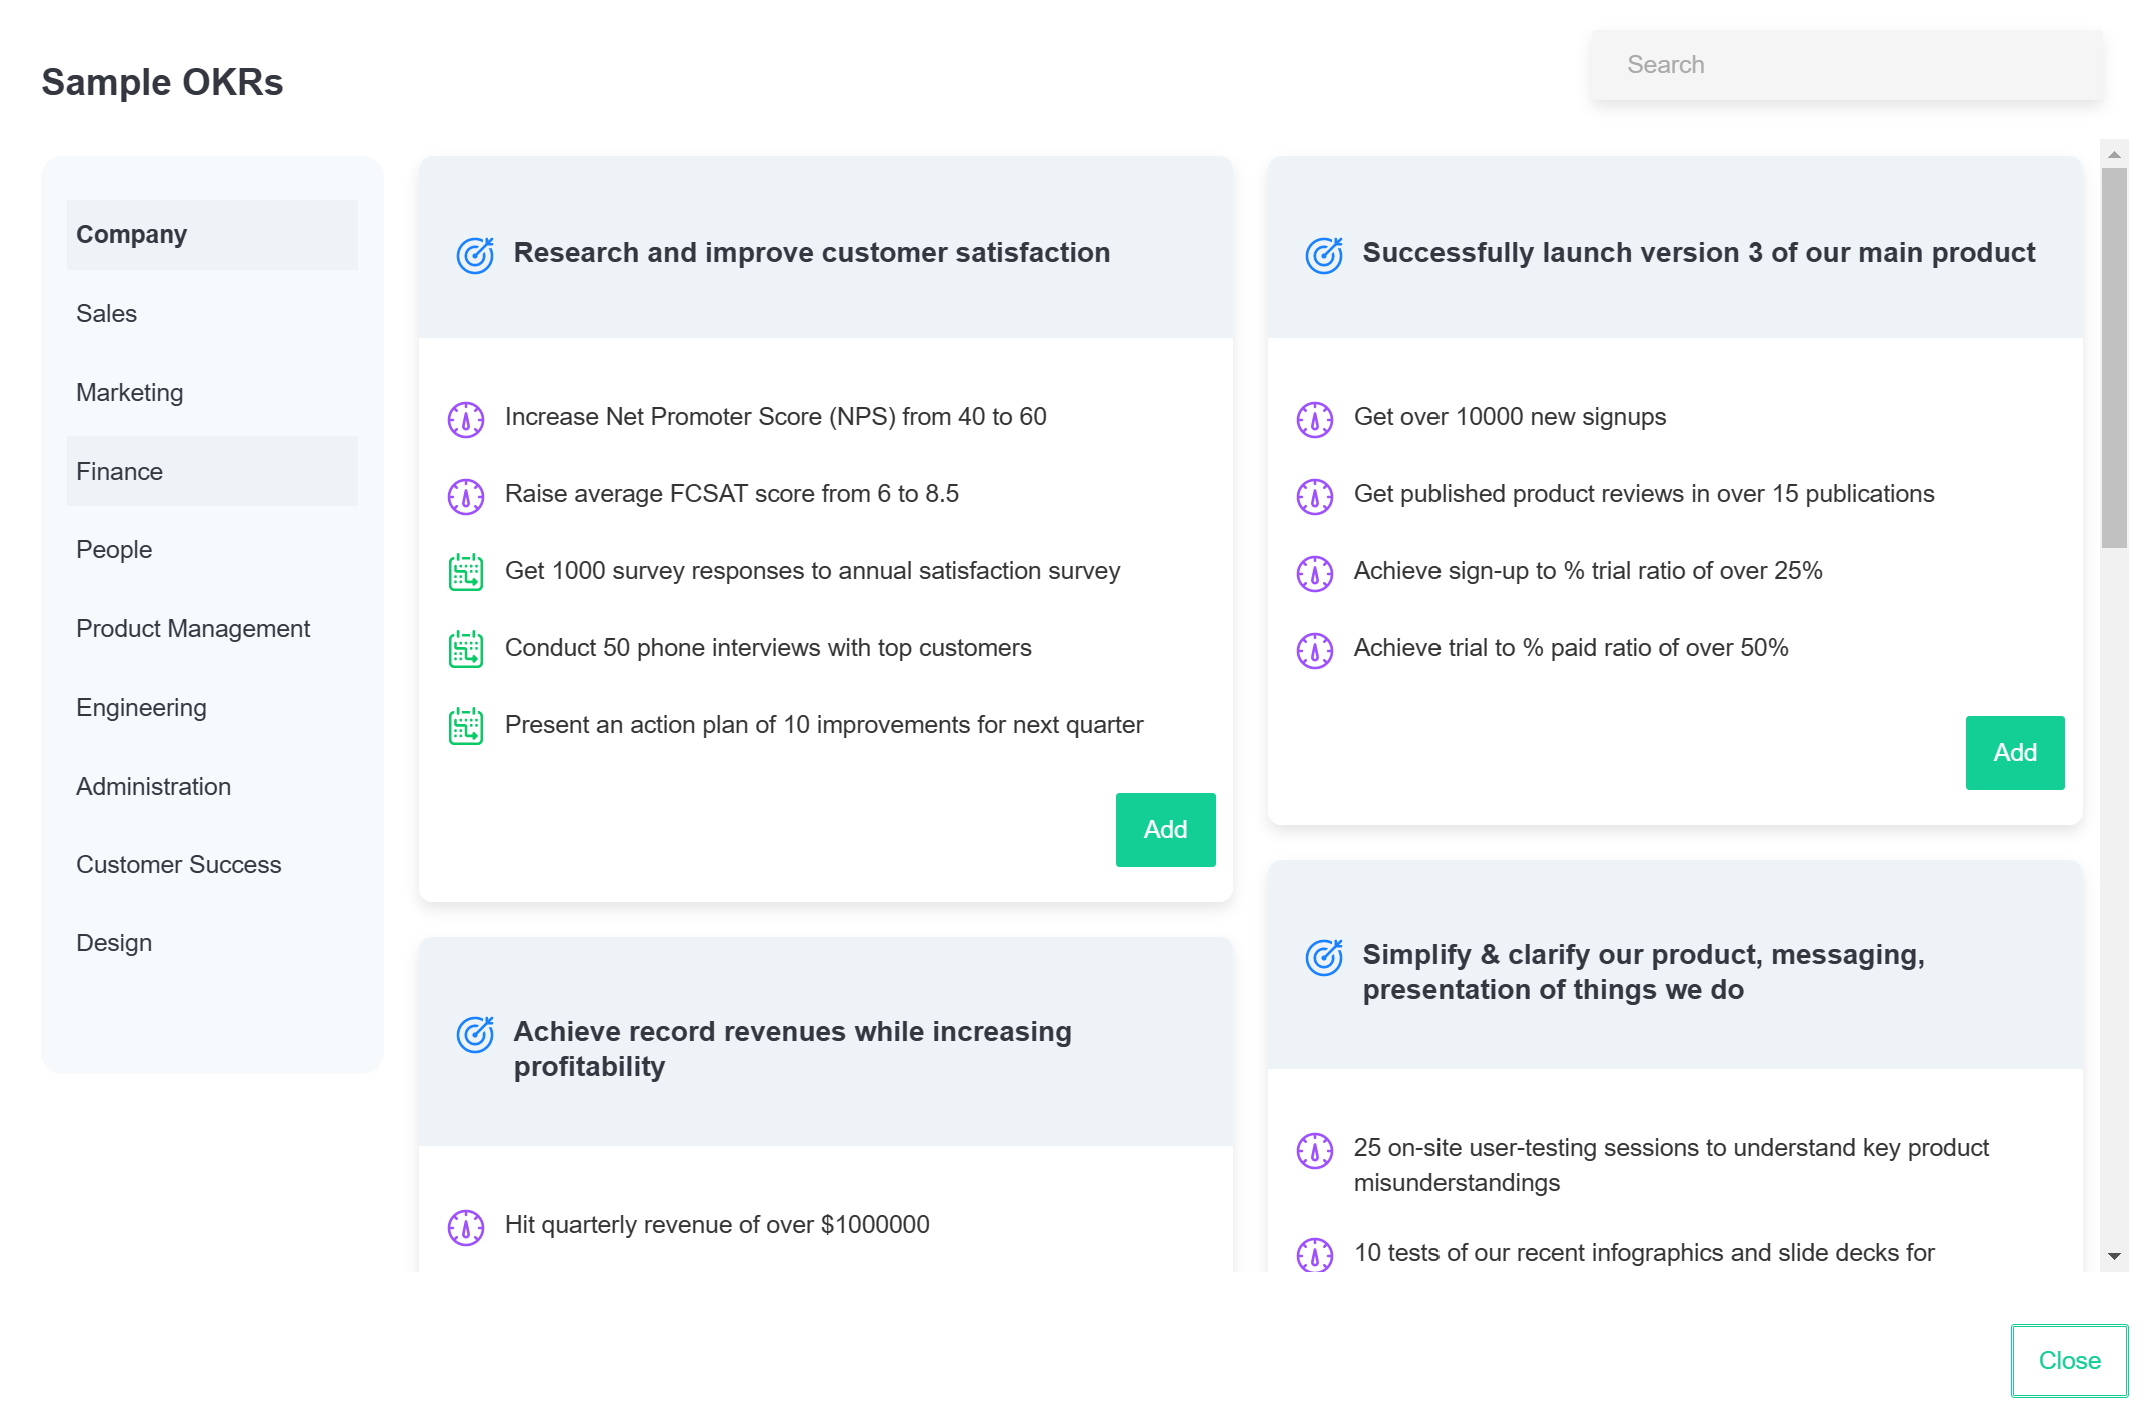This screenshot has height=1412, width=2150.
Task: Click the gauge icon next to Get over 10000 new signups
Action: point(1314,419)
